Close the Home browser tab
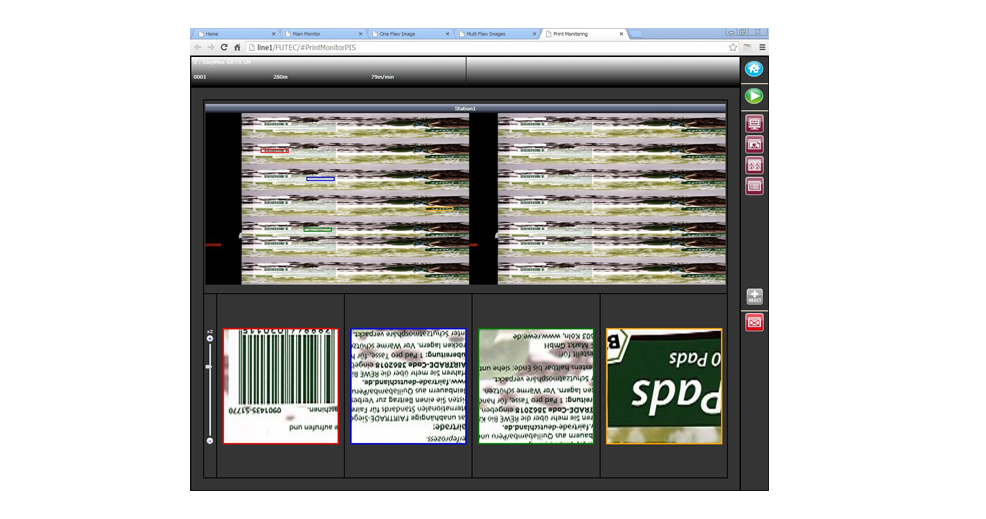The image size is (986, 519). click(274, 34)
